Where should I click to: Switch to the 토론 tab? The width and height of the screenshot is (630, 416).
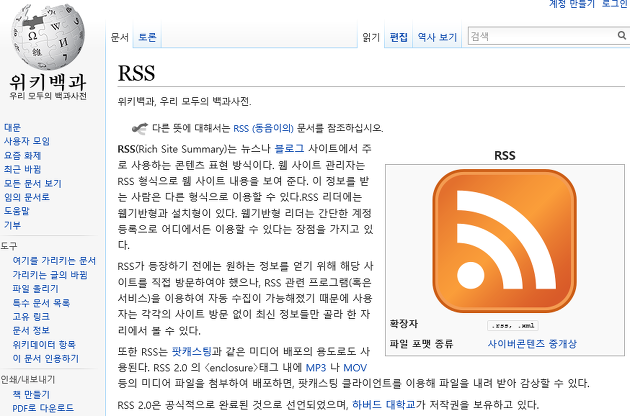(x=147, y=37)
